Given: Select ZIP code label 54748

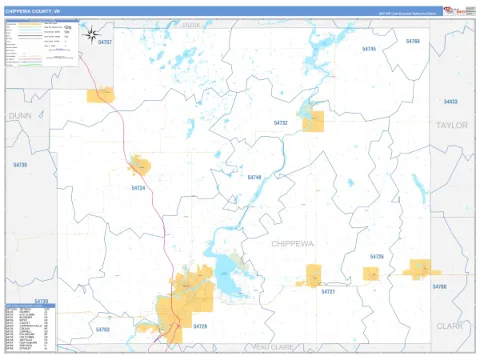Looking at the screenshot, I should click(254, 177).
